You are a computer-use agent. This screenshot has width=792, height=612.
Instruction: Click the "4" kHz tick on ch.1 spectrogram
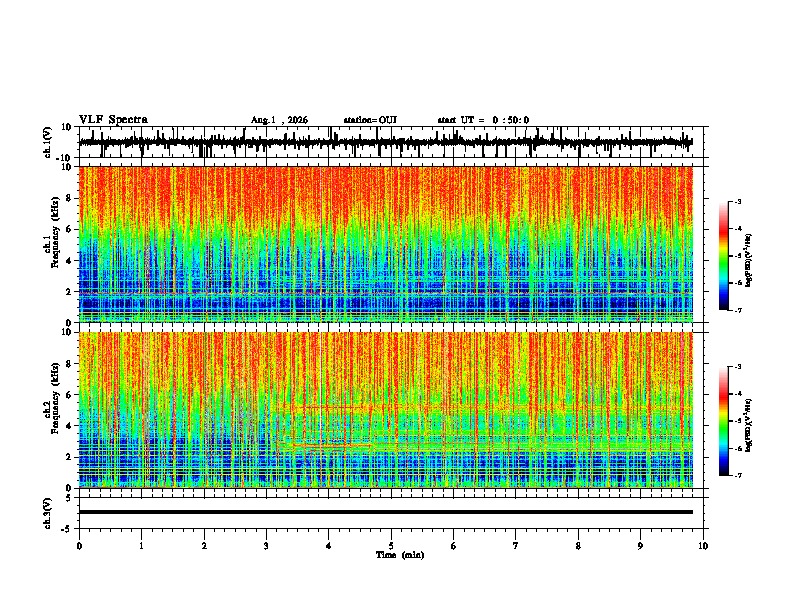coord(70,261)
